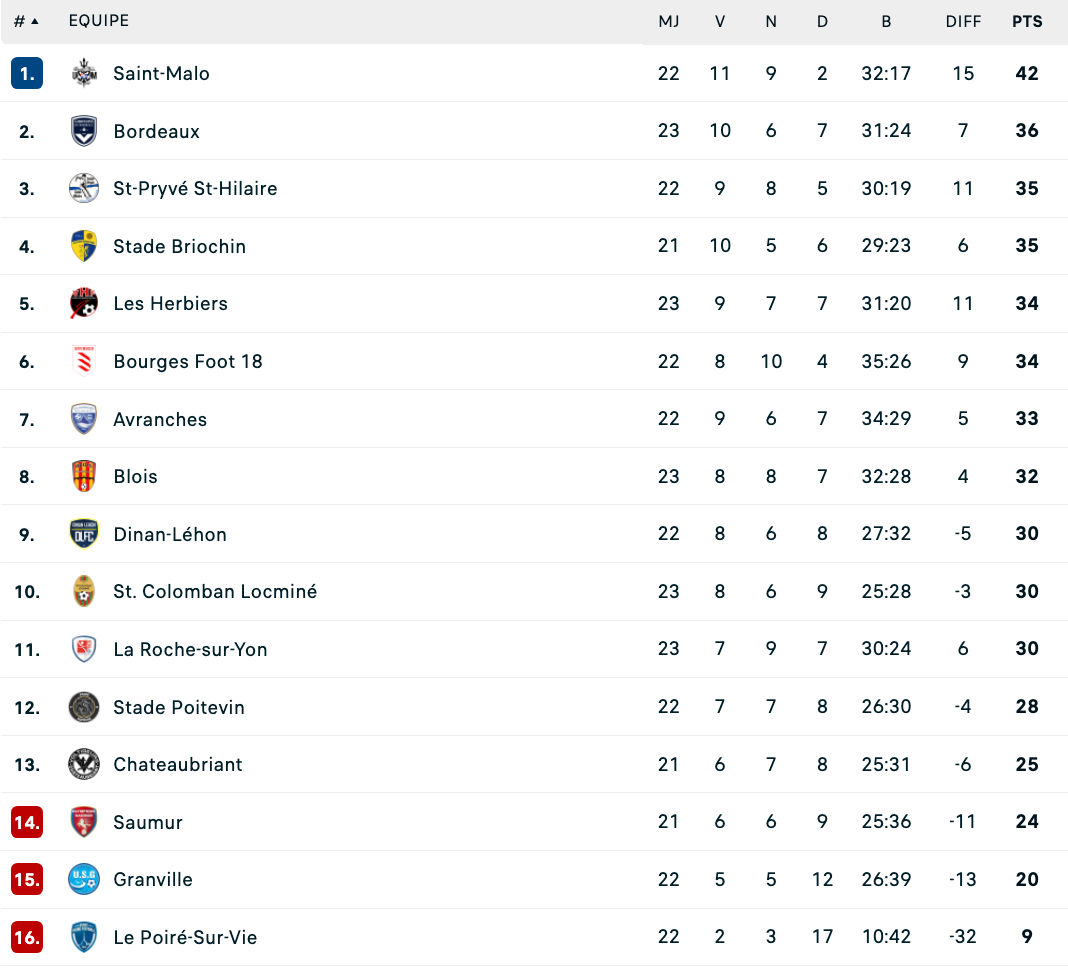
Task: Open the St-Pryvé St-Hilaire team link
Action: (x=195, y=188)
